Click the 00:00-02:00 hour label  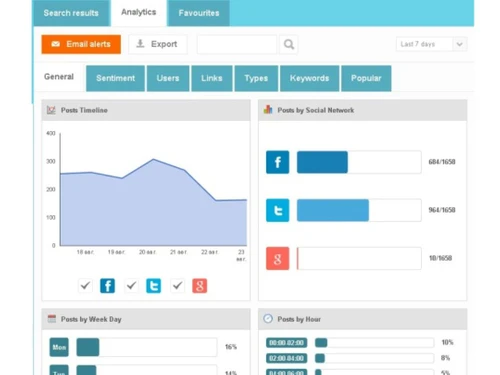click(286, 343)
